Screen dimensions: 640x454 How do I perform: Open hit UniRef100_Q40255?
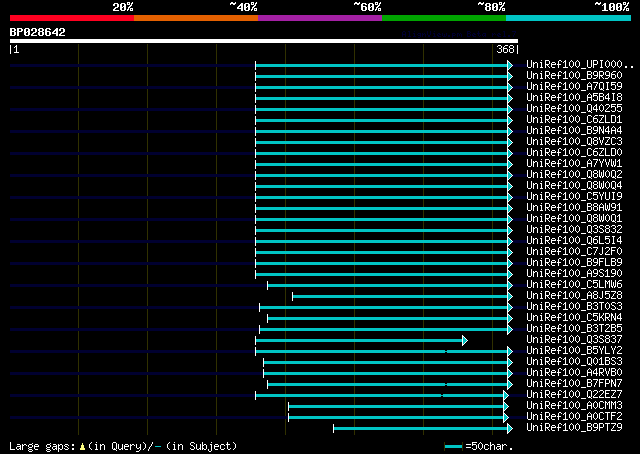(x=574, y=109)
